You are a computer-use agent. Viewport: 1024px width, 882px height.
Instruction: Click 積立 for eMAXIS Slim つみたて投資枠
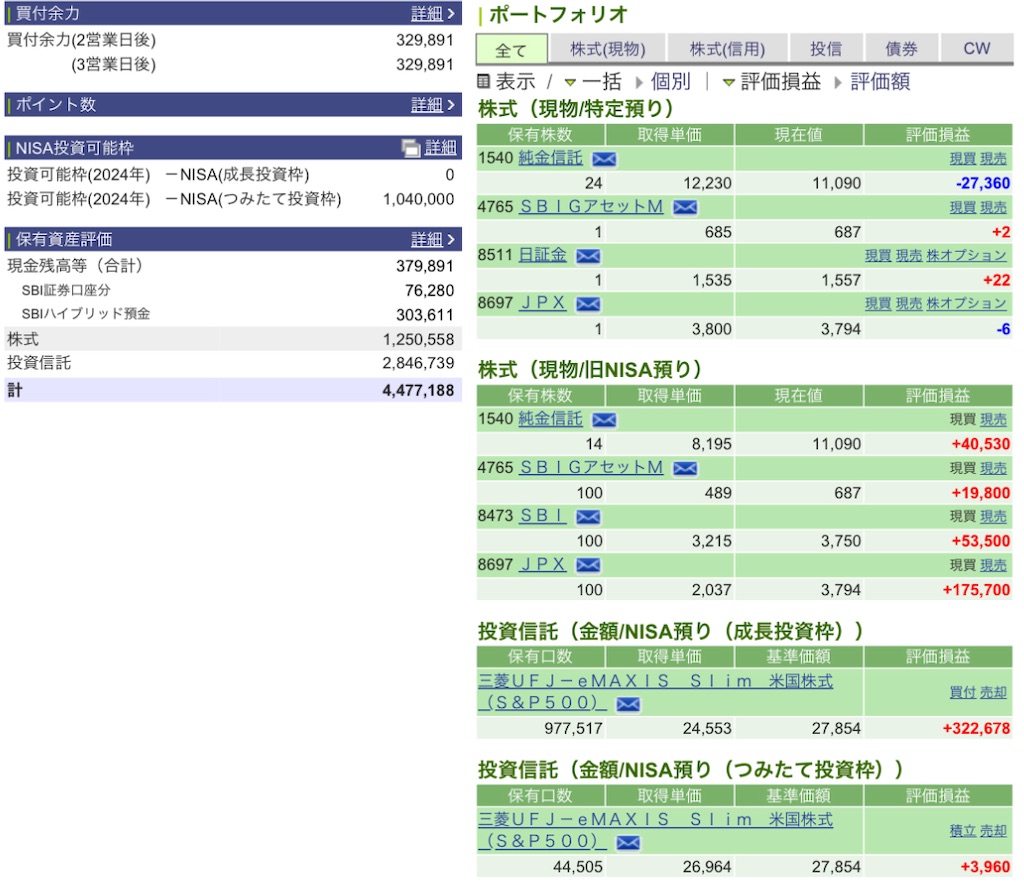962,830
